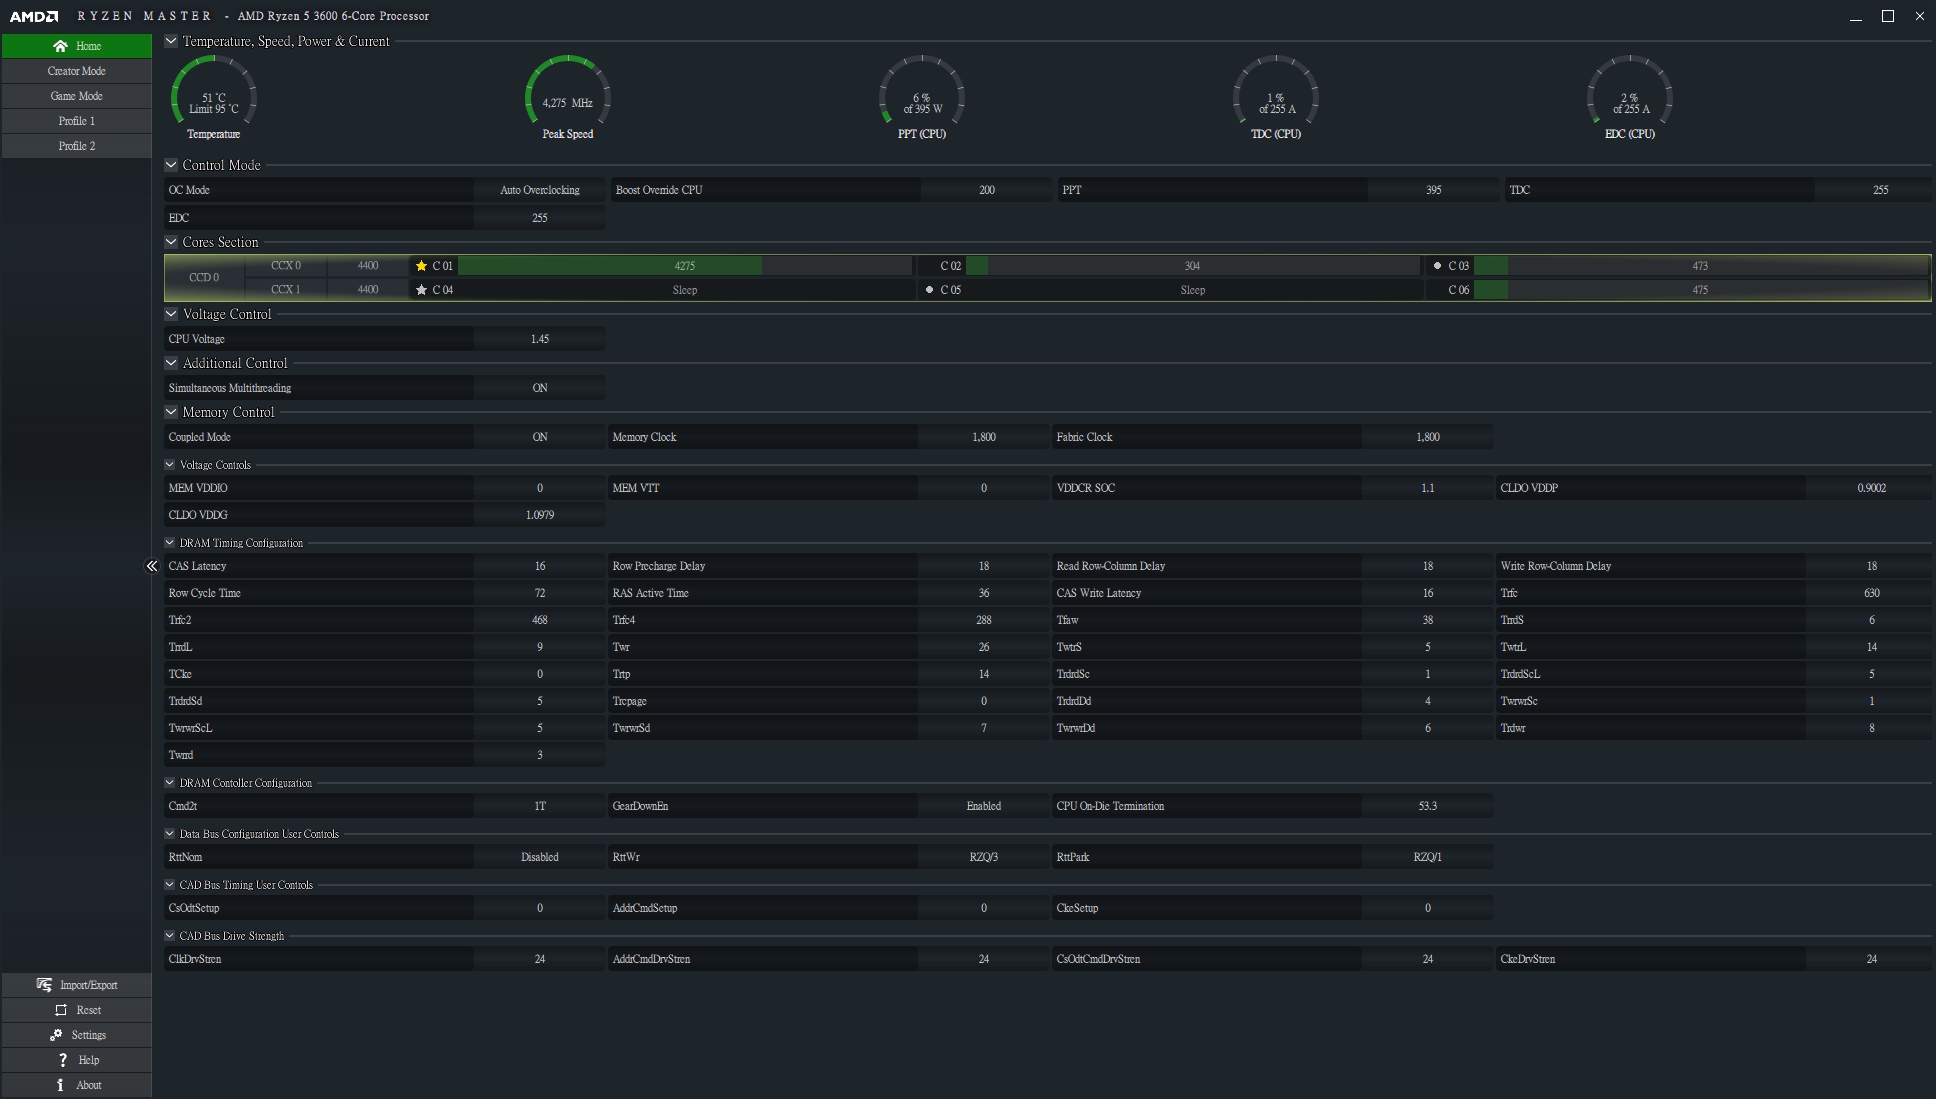1936x1099 pixels.
Task: Click the VDDCR SOC value 1.1
Action: (x=1428, y=488)
